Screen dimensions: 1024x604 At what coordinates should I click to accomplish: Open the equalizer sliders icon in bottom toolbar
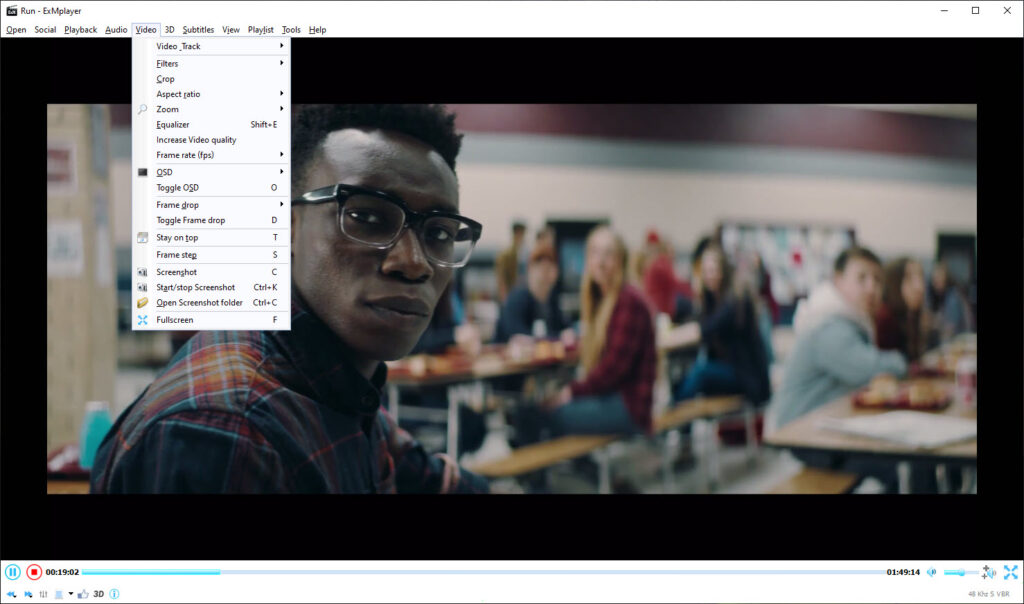pos(43,594)
